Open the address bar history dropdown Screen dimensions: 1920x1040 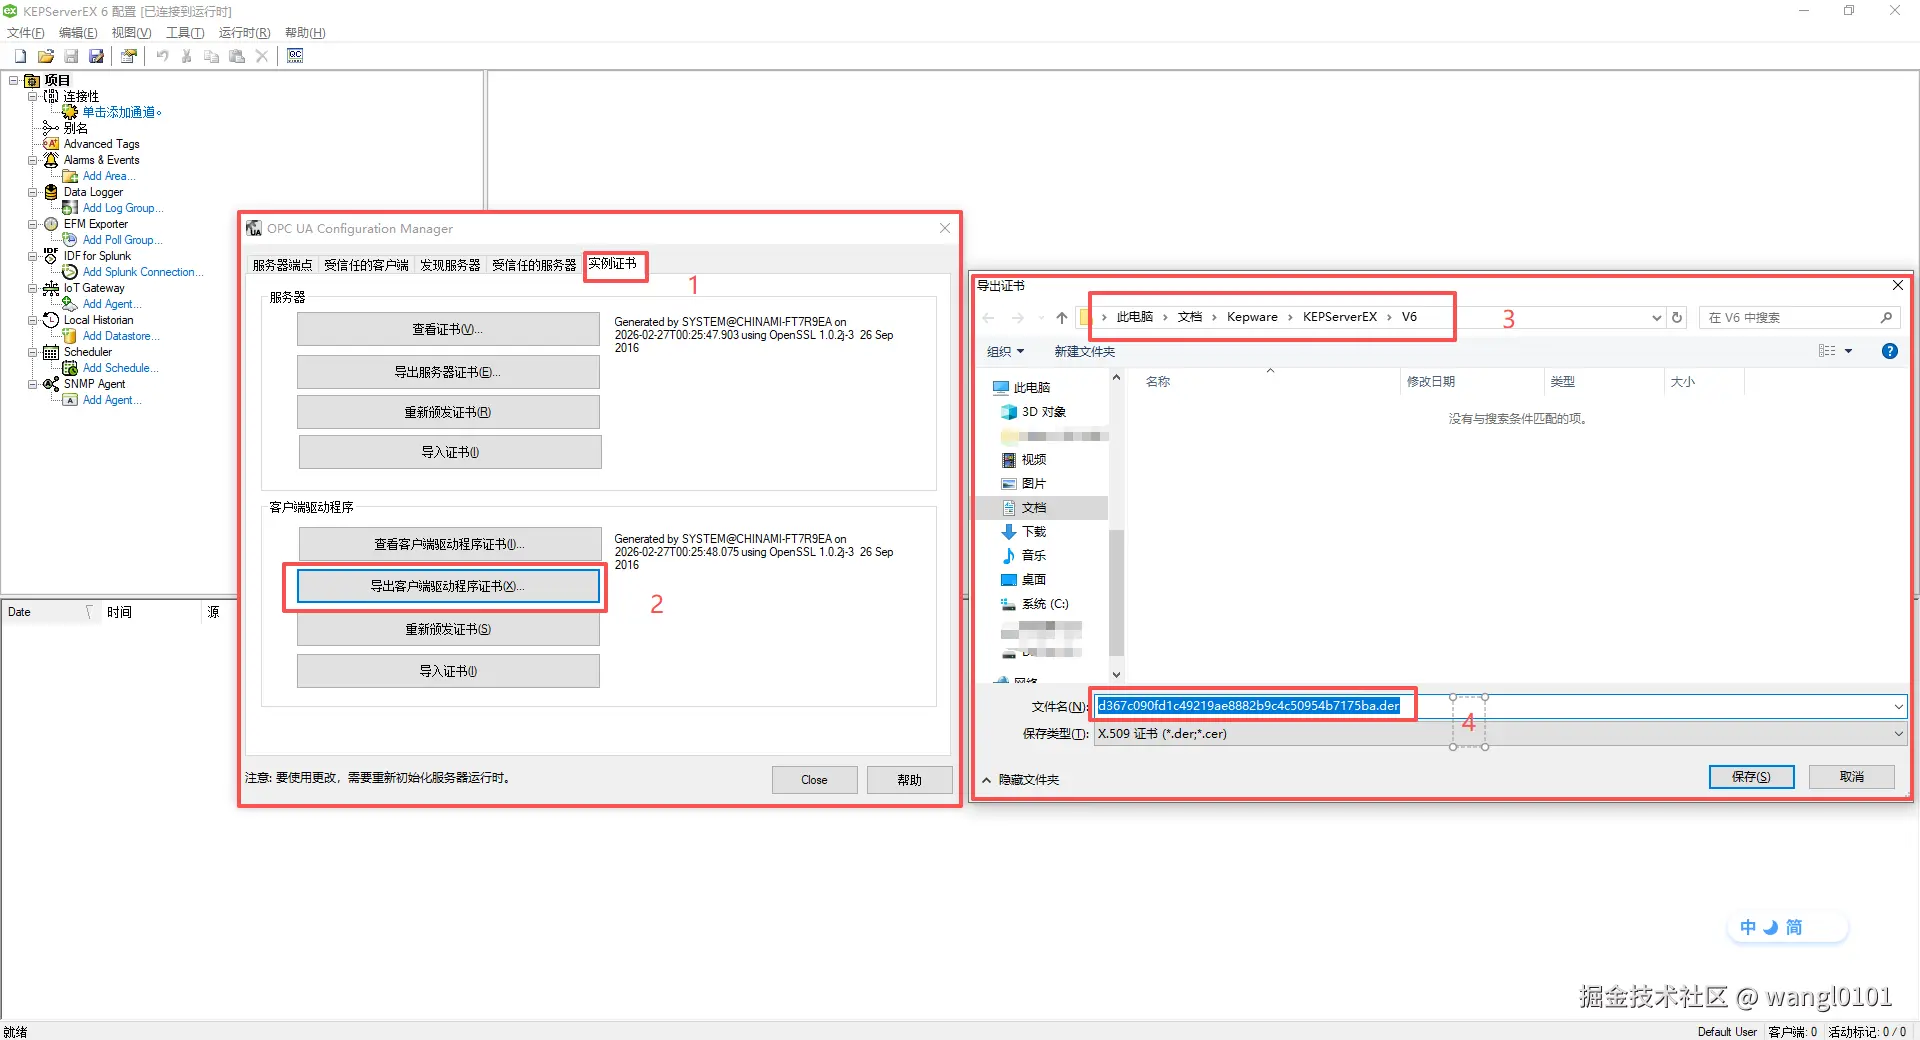pos(1657,318)
